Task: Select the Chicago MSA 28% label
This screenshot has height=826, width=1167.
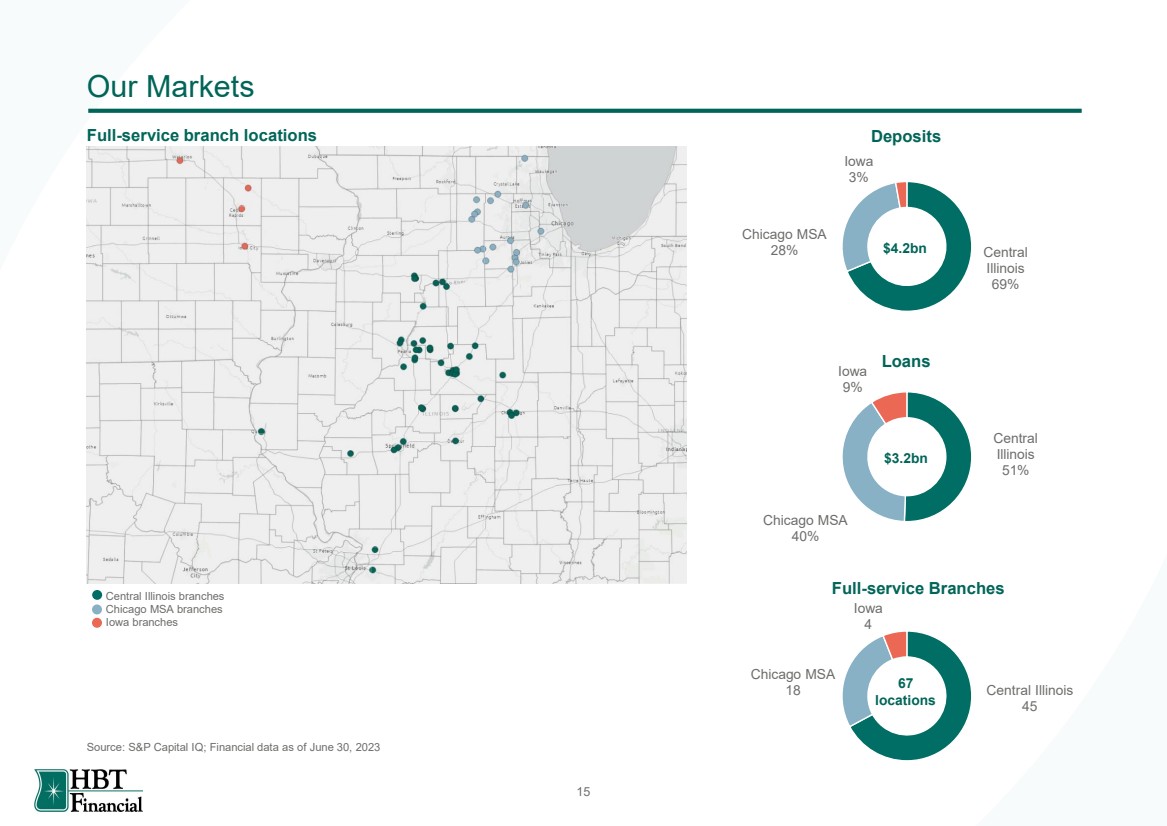Action: [784, 242]
